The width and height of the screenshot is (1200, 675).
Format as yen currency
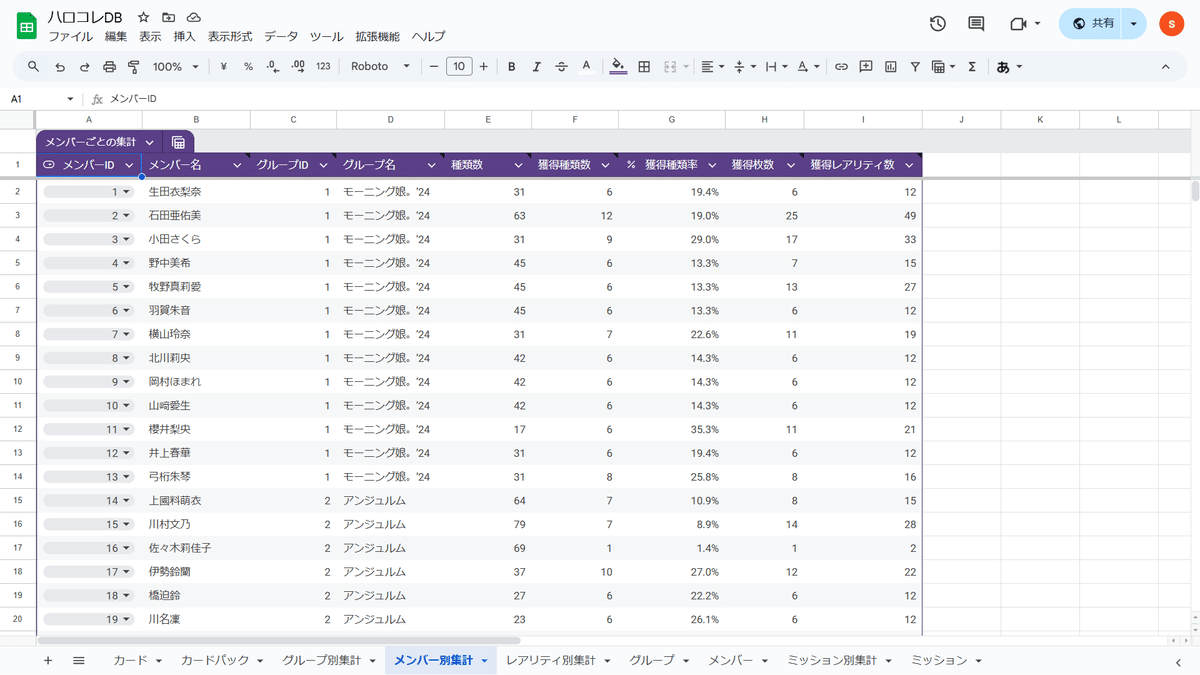(x=223, y=67)
